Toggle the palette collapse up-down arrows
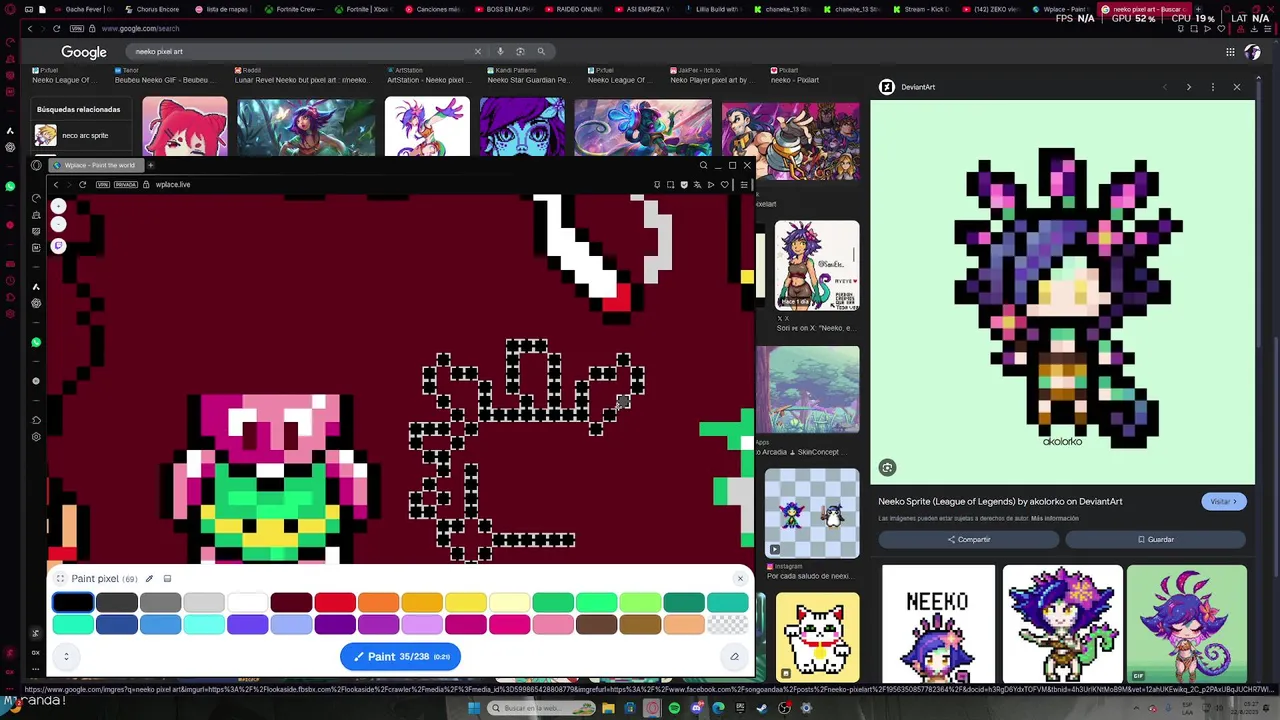 [66, 656]
